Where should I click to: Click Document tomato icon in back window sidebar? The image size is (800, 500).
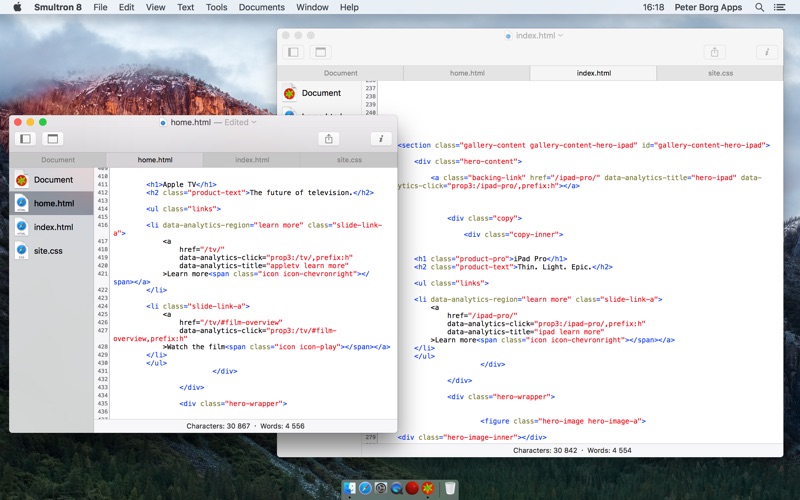[289, 93]
